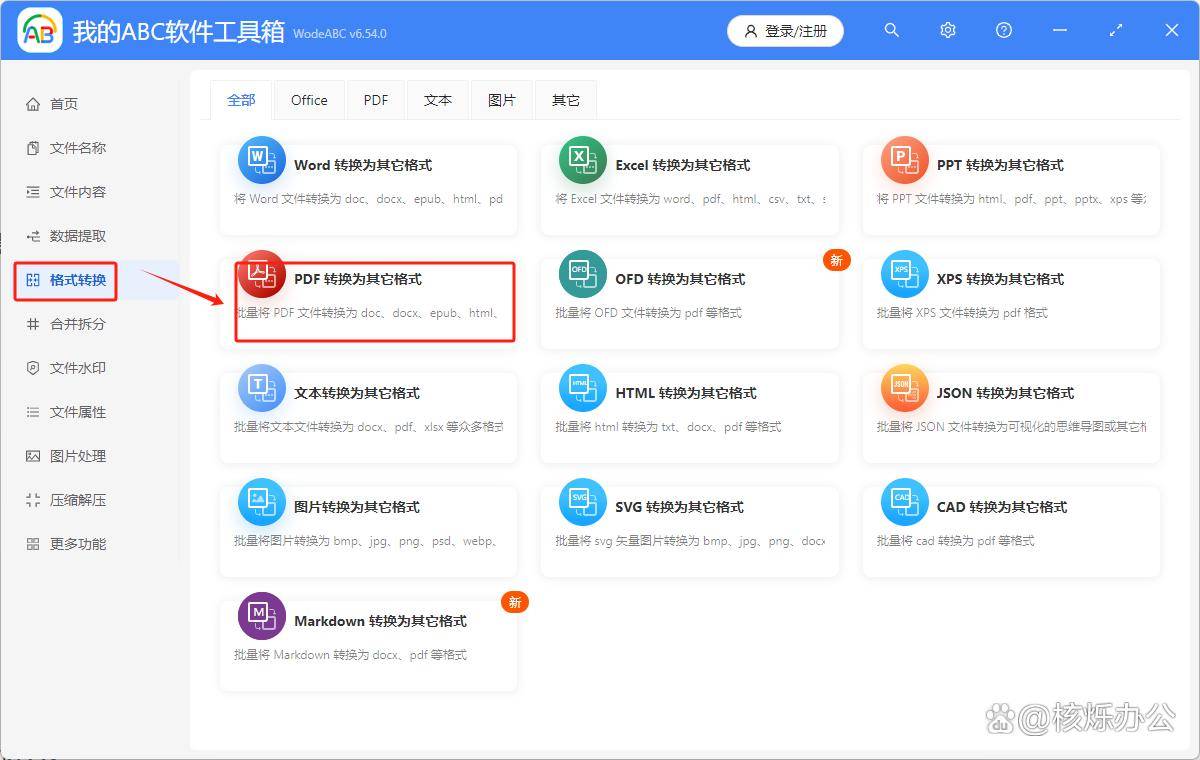Click the 文件名称 sidebar icon
Image resolution: width=1200 pixels, height=760 pixels.
(33, 148)
